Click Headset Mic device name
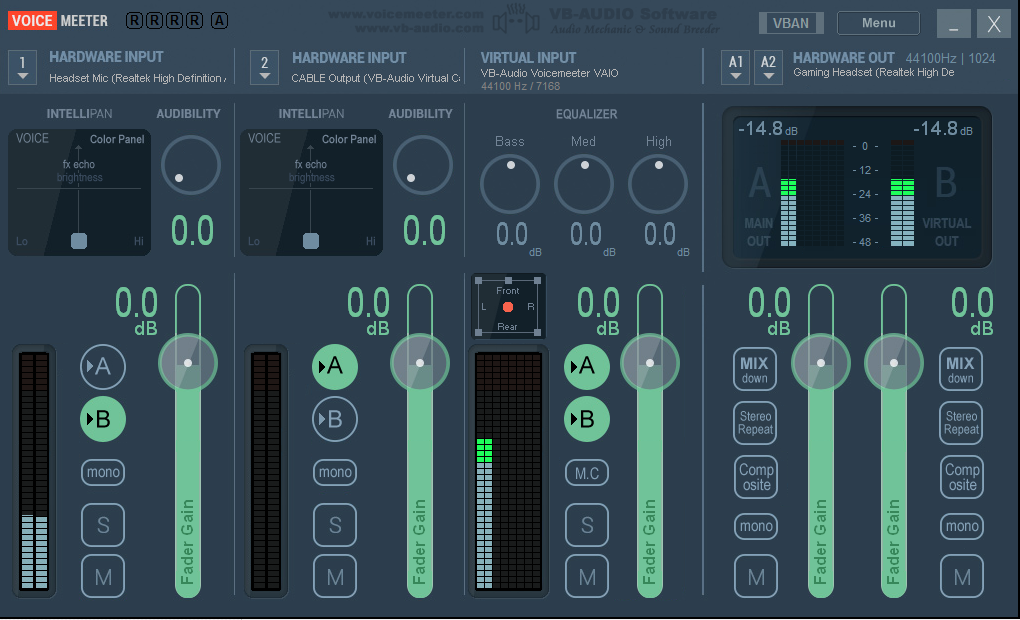Screen dimensions: 1020x620 [137, 78]
